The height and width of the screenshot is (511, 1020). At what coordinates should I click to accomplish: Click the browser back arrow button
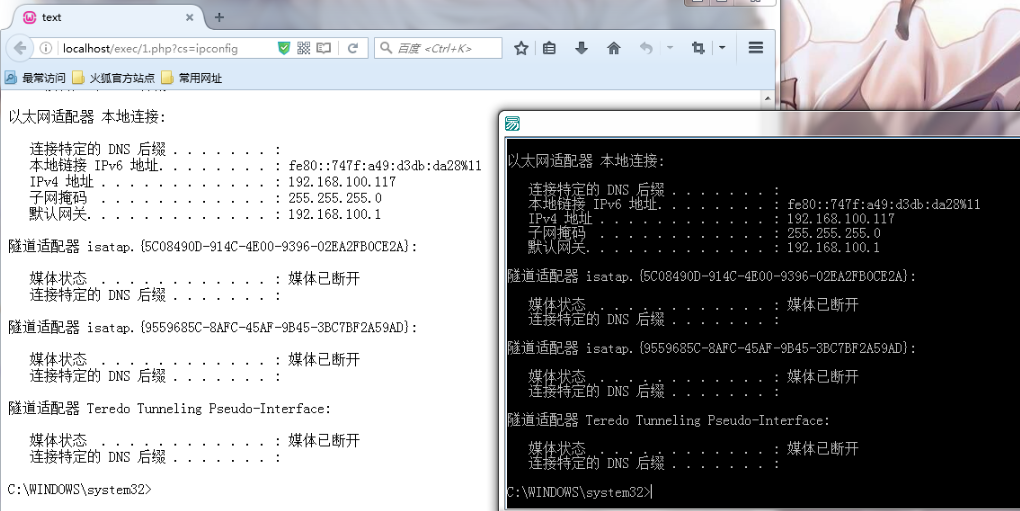tap(19, 48)
